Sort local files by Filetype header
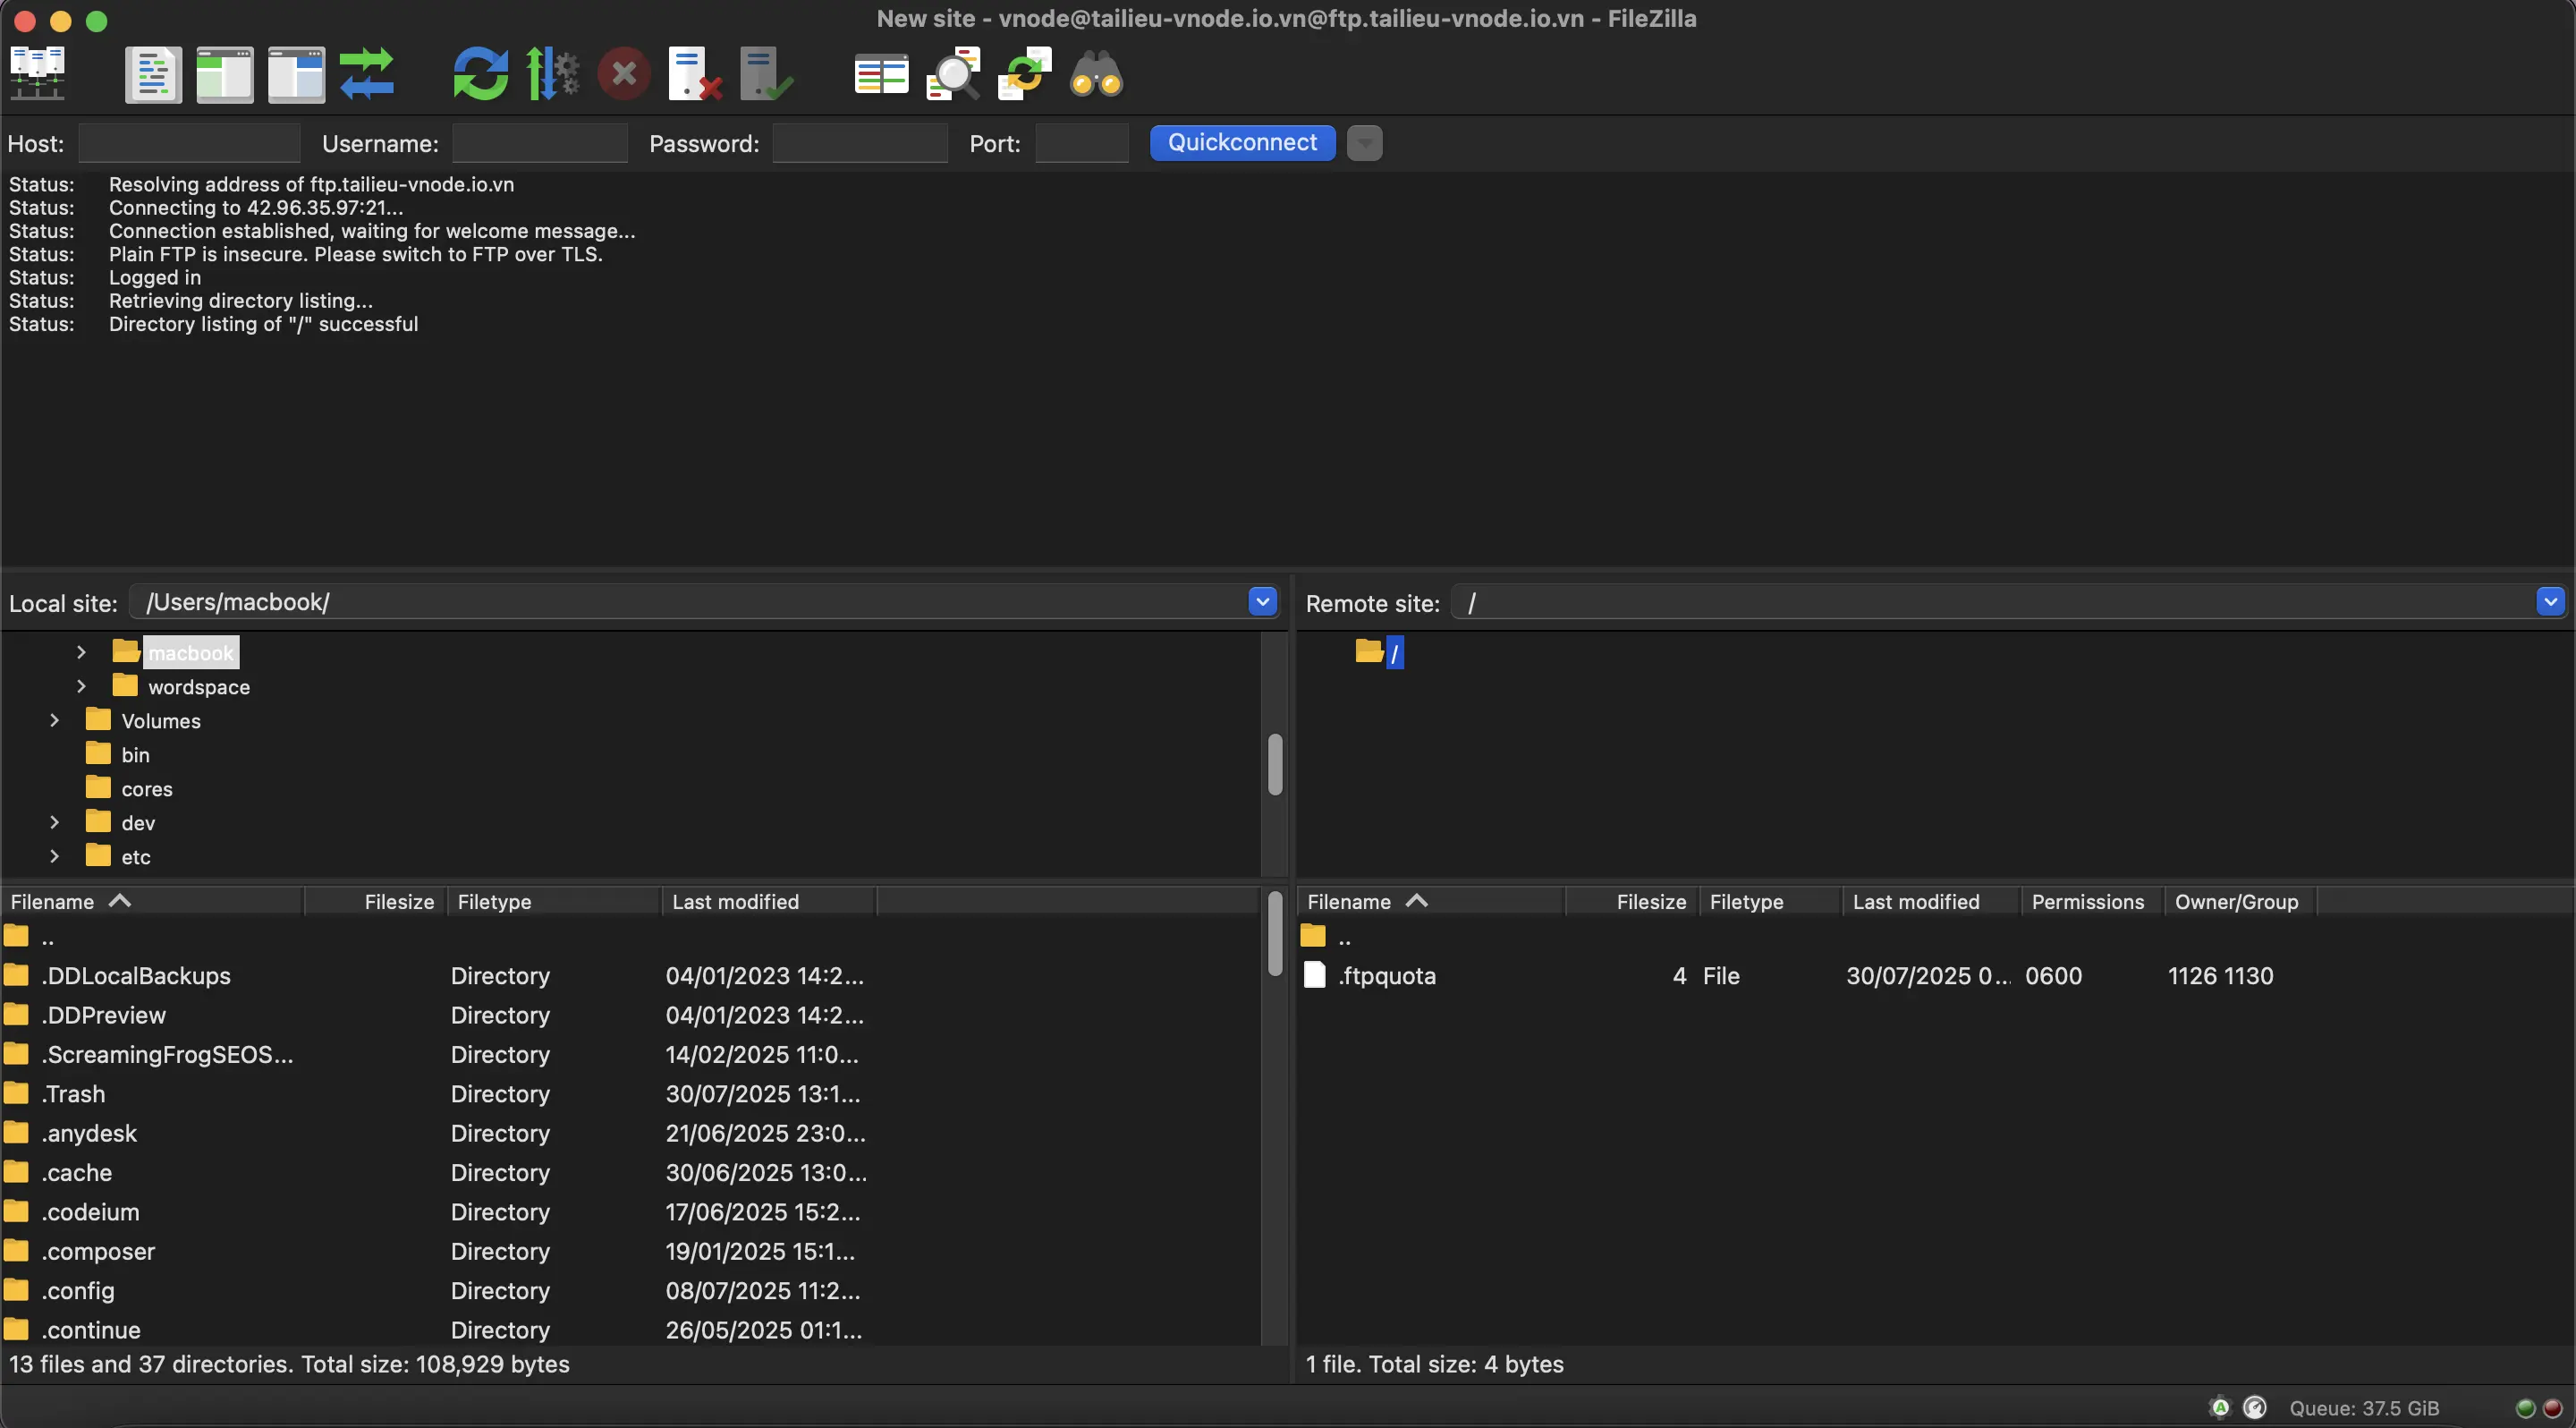 coord(554,901)
